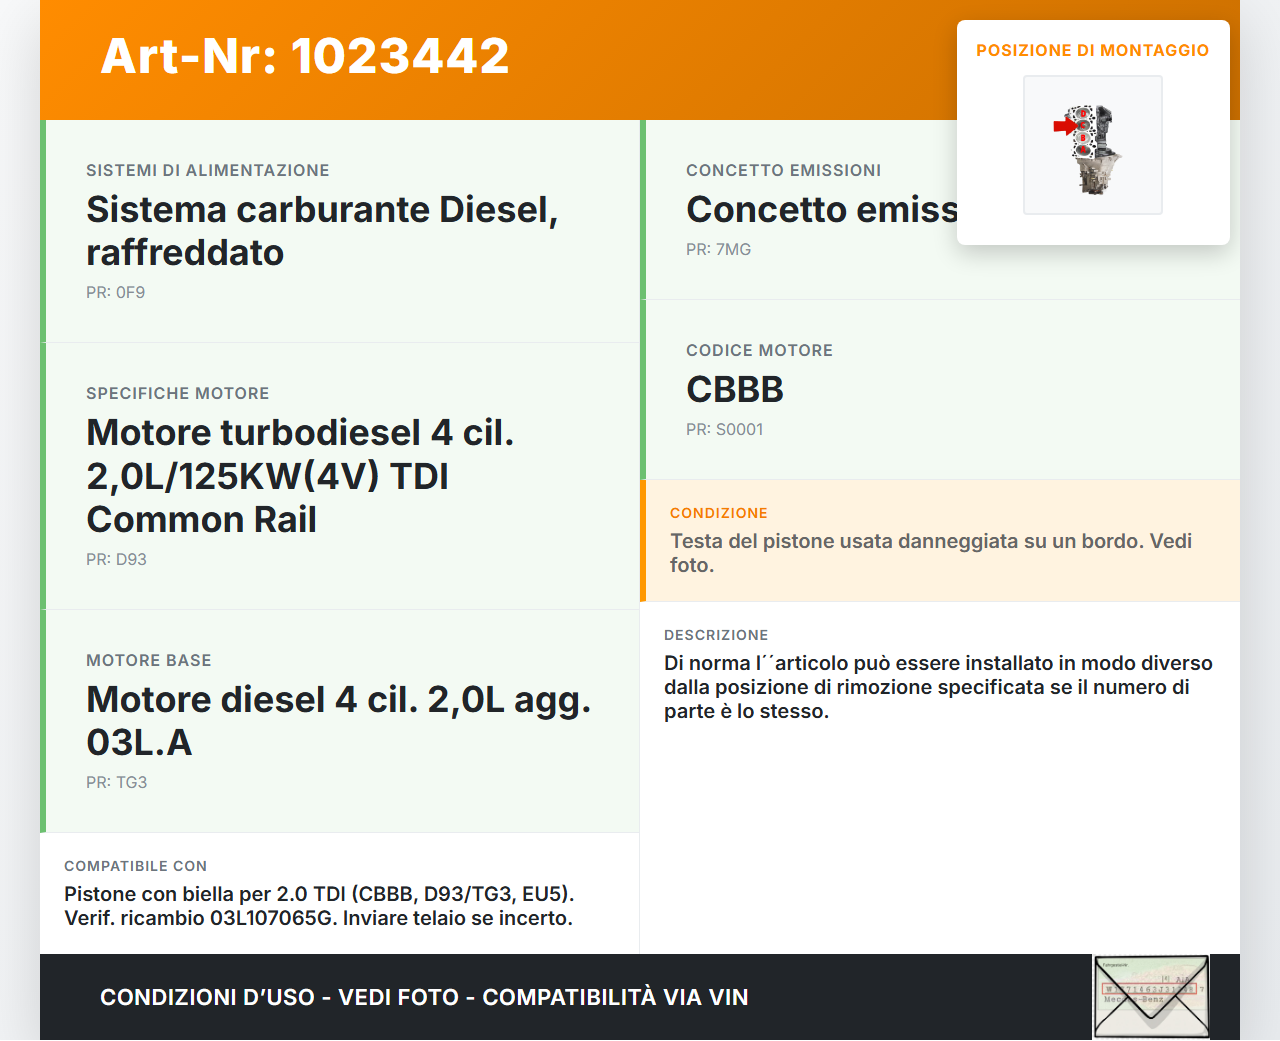Click the footer CONDIZIONI D'USO banner text

424,997
